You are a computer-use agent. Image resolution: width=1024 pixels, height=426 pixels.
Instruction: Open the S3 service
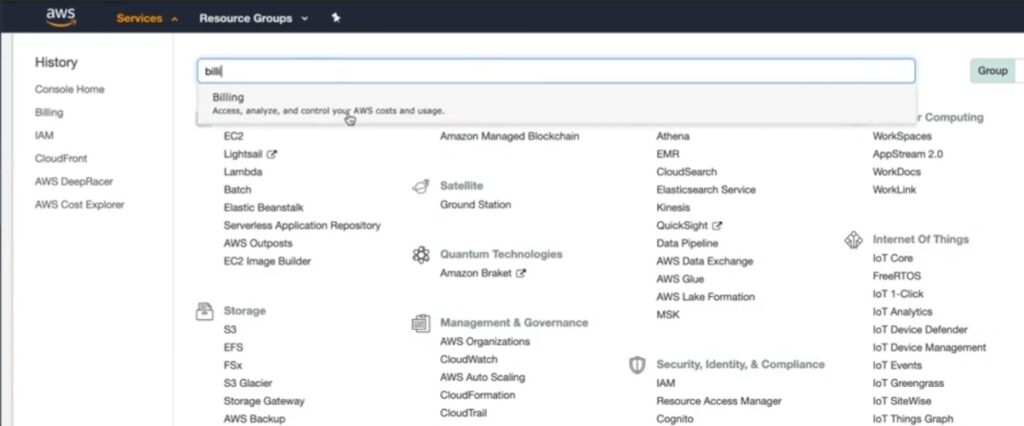[230, 330]
